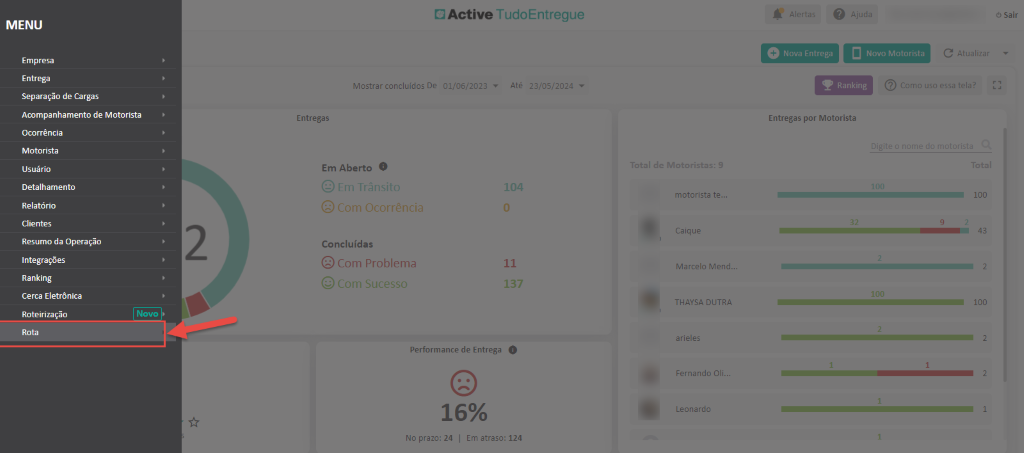Screen dimensions: 1024x453
Task: Click Em Trânsito status label
Action: pyautogui.click(x=370, y=187)
